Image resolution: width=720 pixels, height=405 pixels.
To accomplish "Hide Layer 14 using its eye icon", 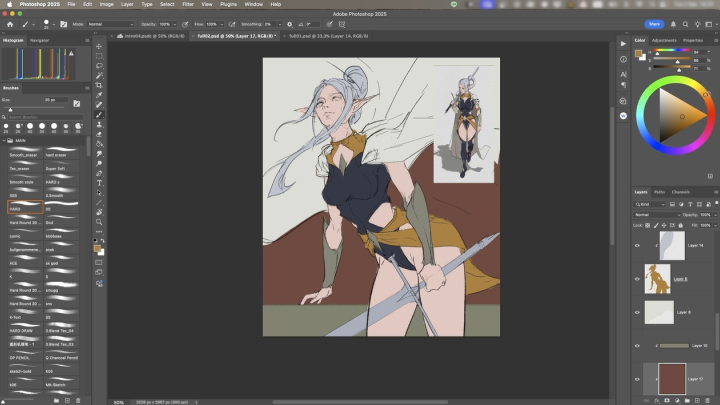I will 637,245.
